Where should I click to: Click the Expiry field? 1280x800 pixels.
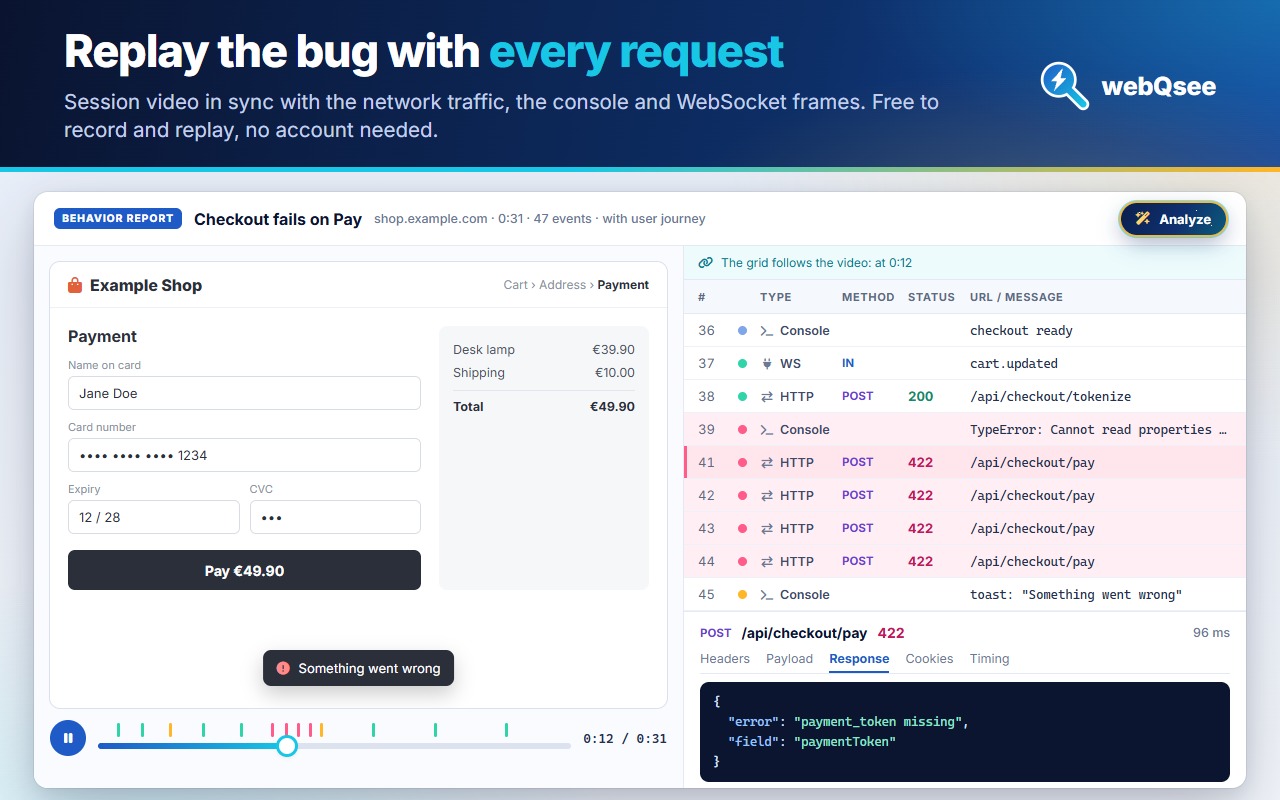point(154,517)
